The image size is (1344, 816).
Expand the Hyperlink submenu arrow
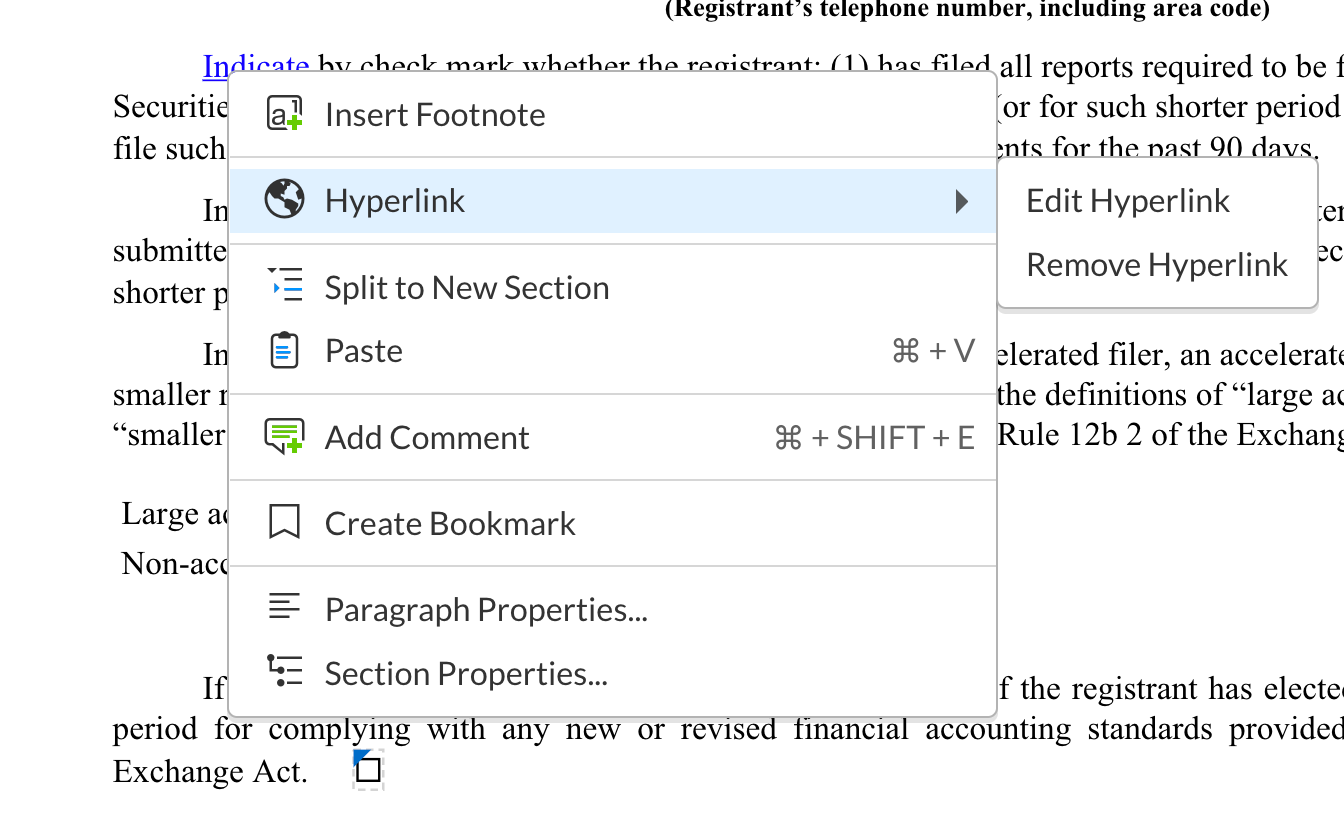coord(961,201)
